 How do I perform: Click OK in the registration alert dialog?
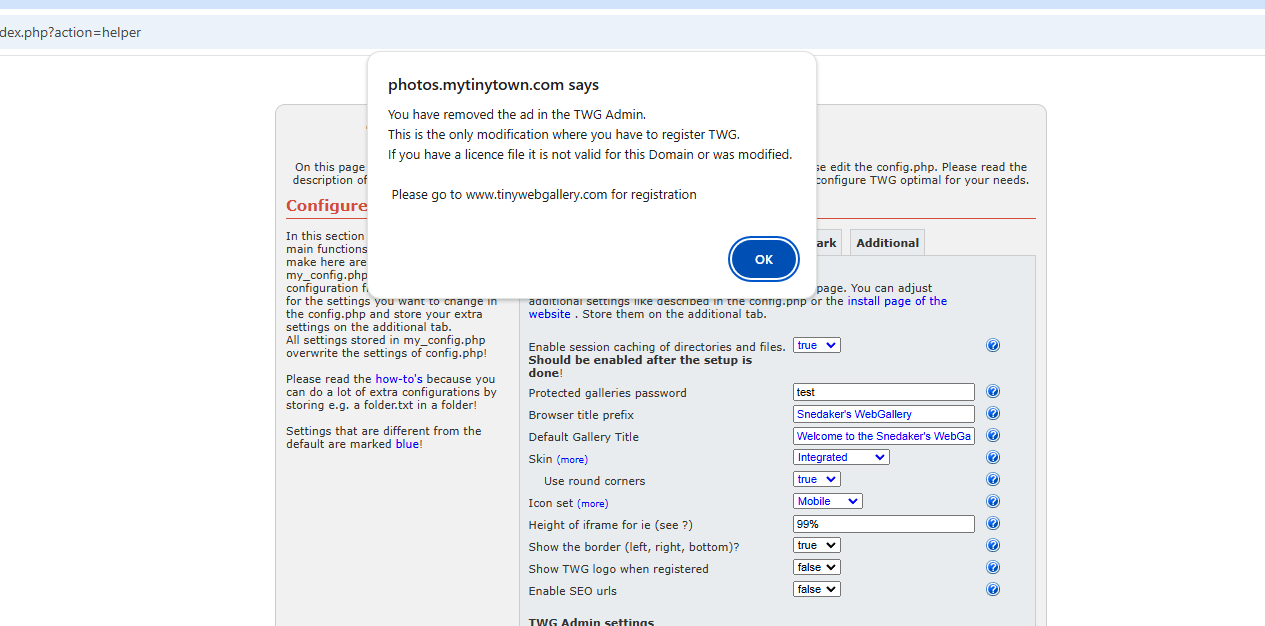764,260
